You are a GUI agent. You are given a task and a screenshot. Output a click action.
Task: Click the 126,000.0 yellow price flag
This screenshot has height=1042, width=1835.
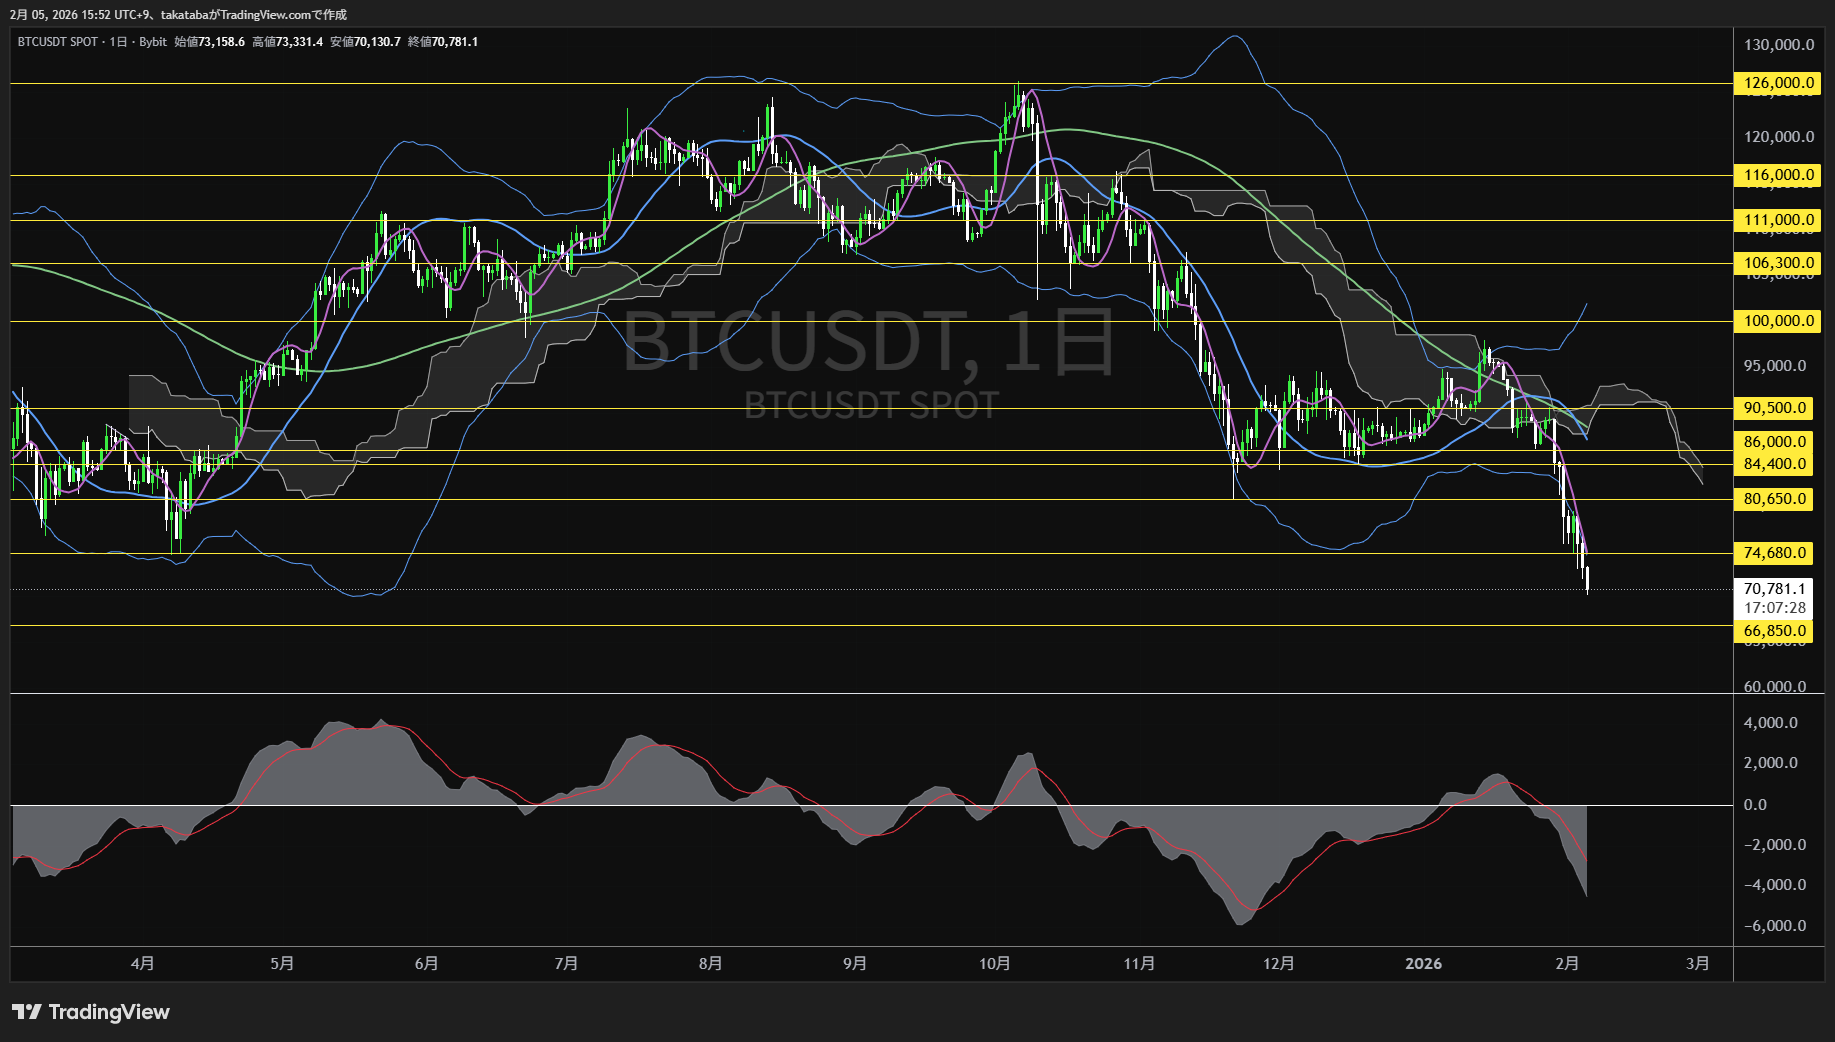[x=1772, y=84]
